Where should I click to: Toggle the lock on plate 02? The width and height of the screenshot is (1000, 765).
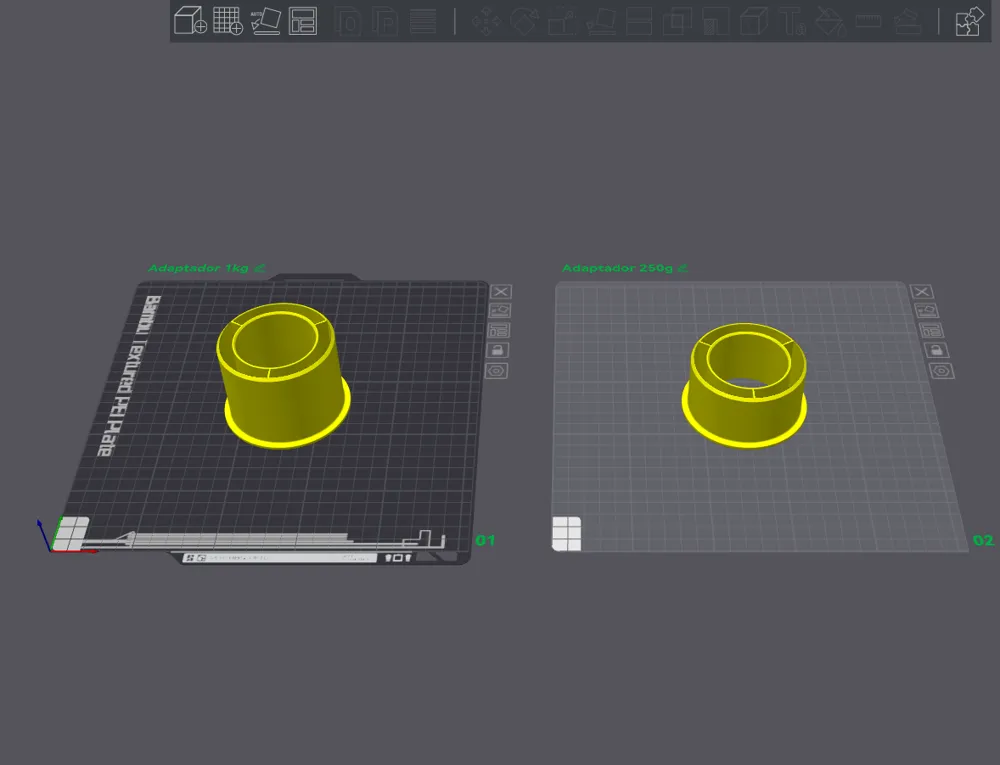936,350
